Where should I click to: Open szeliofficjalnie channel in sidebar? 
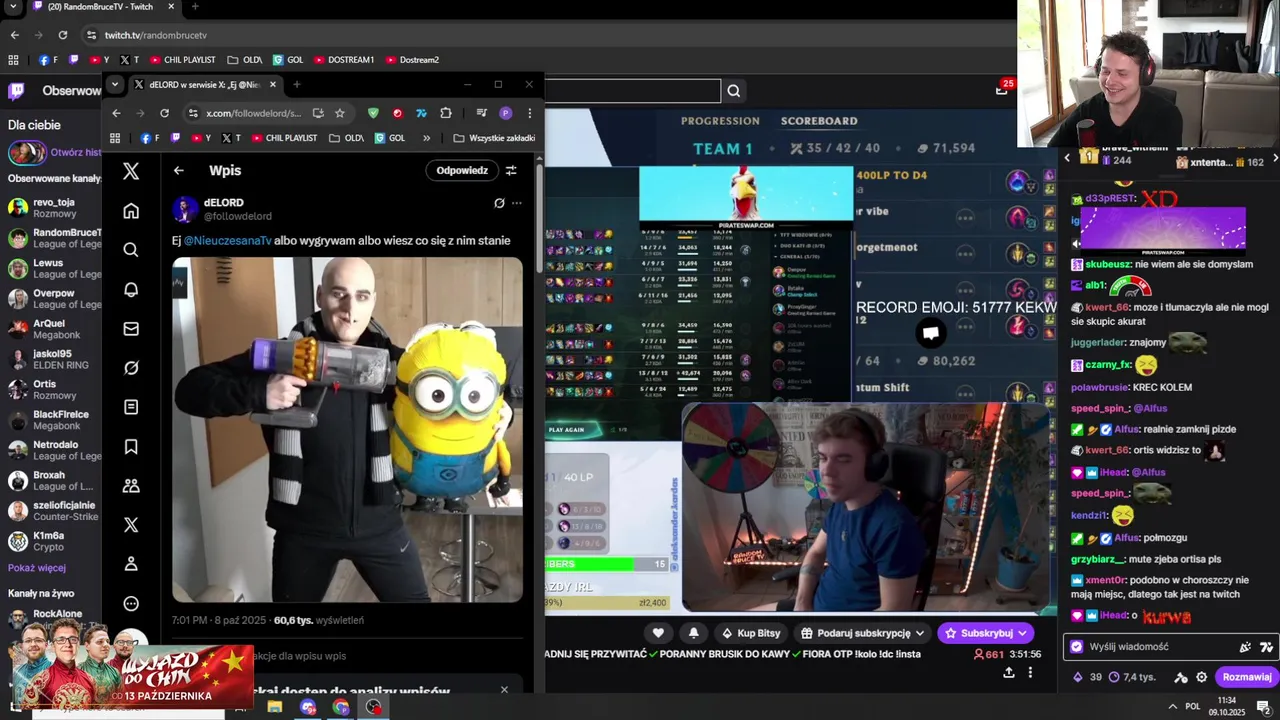[52, 510]
